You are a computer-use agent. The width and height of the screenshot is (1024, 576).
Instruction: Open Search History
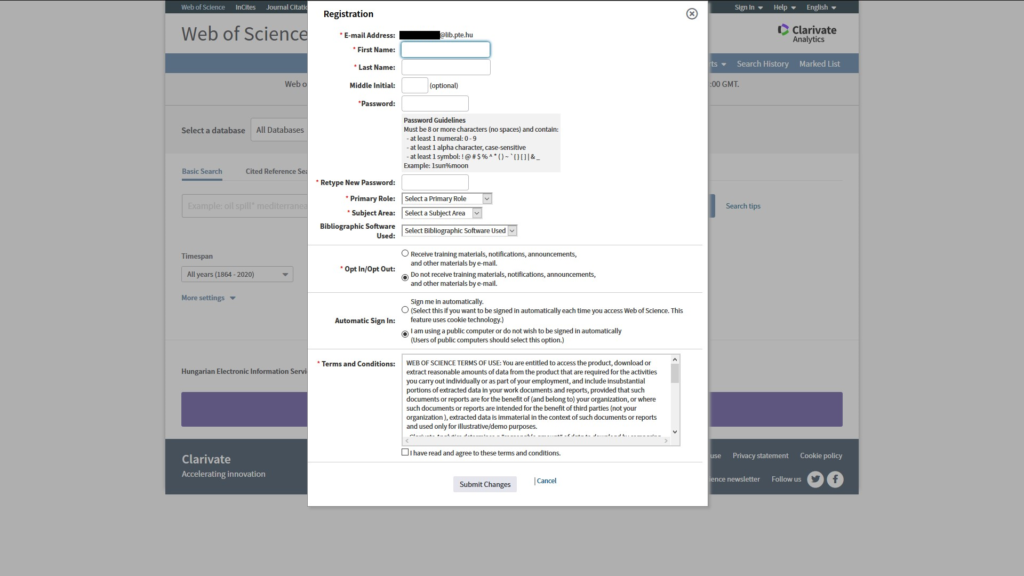click(x=762, y=64)
